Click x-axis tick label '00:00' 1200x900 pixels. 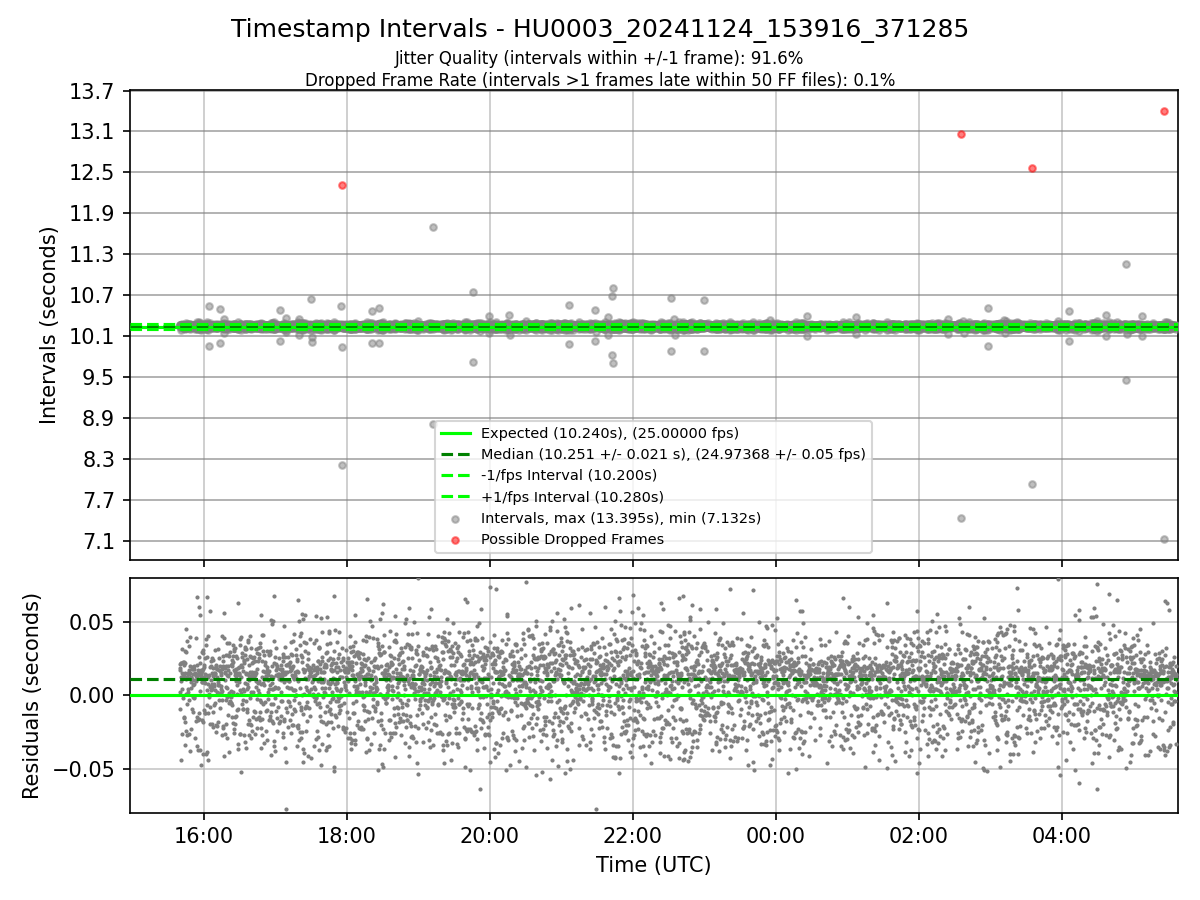tap(776, 835)
